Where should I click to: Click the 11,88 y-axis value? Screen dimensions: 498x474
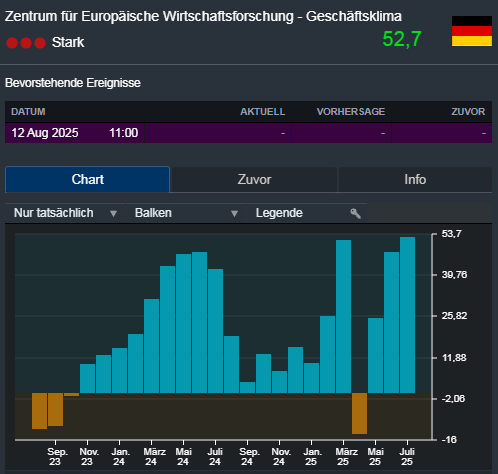pyautogui.click(x=454, y=358)
